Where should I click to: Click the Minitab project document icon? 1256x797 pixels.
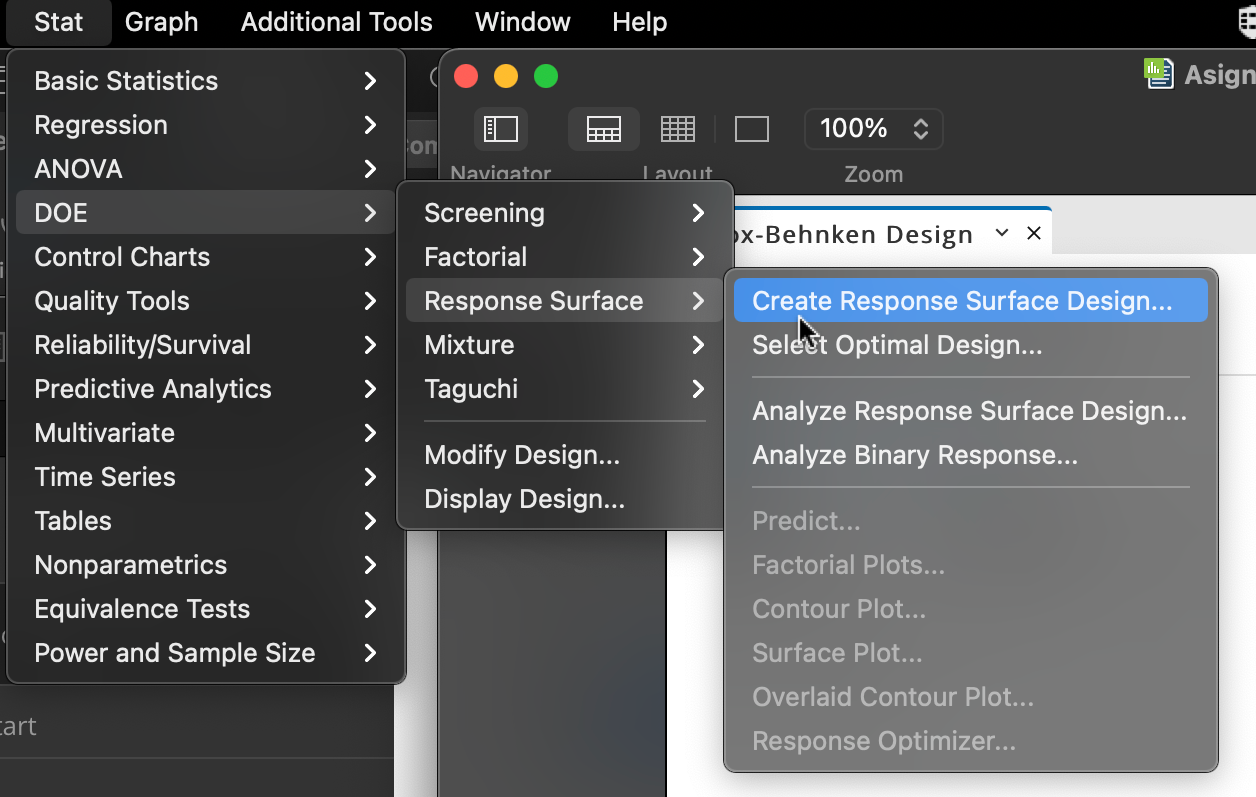coord(1160,74)
